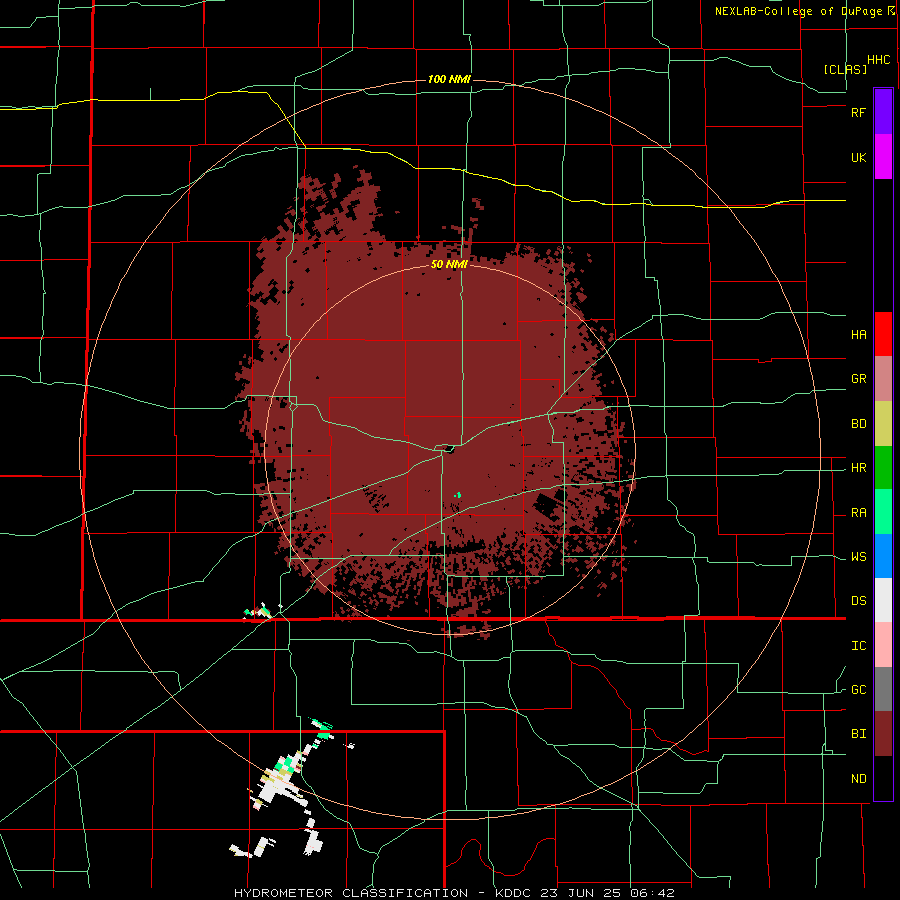900x900 pixels.
Task: Click the 'BI' legend label
Action: pos(858,734)
